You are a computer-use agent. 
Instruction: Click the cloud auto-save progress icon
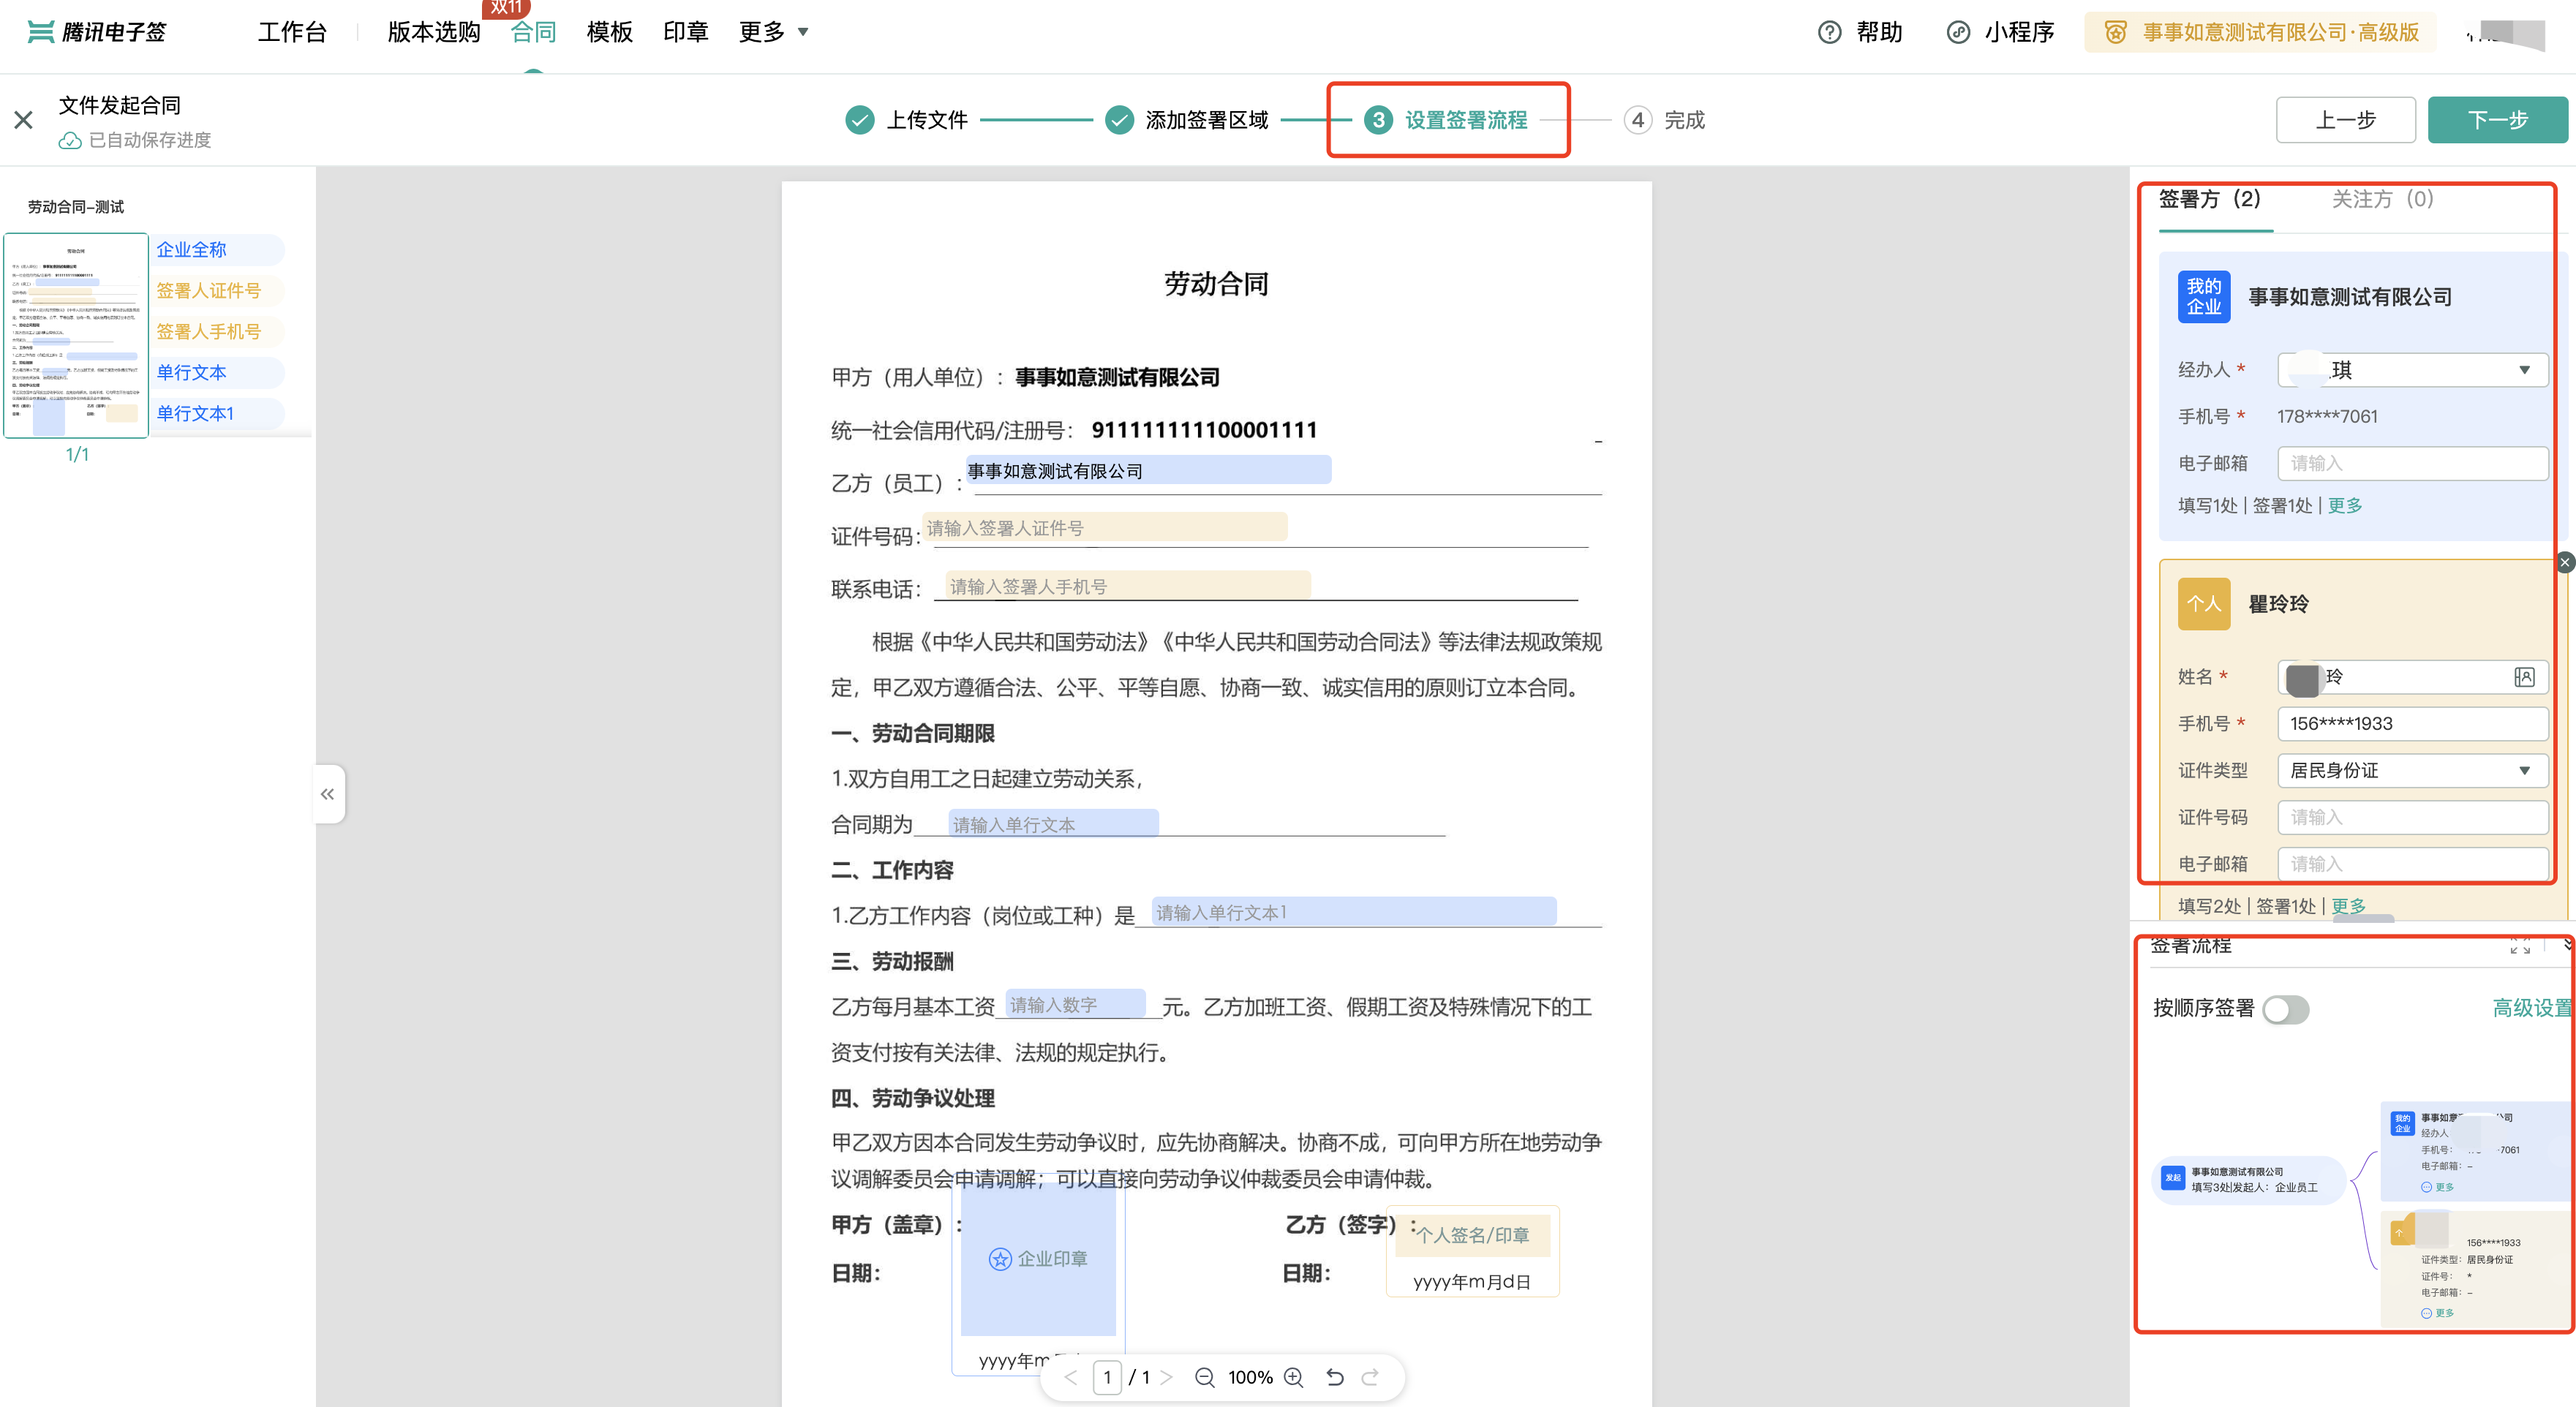tap(70, 140)
